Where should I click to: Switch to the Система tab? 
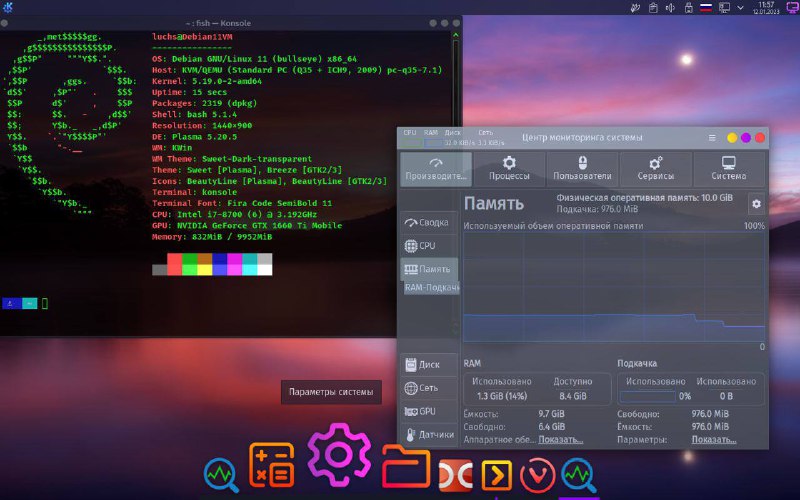(729, 169)
